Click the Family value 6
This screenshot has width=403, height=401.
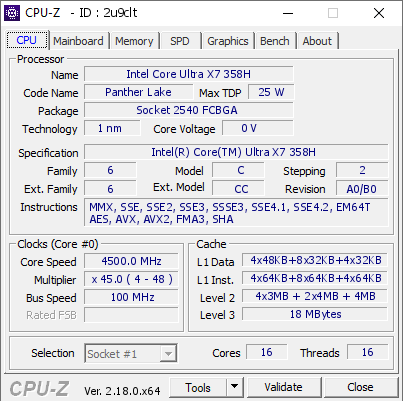click(x=110, y=170)
